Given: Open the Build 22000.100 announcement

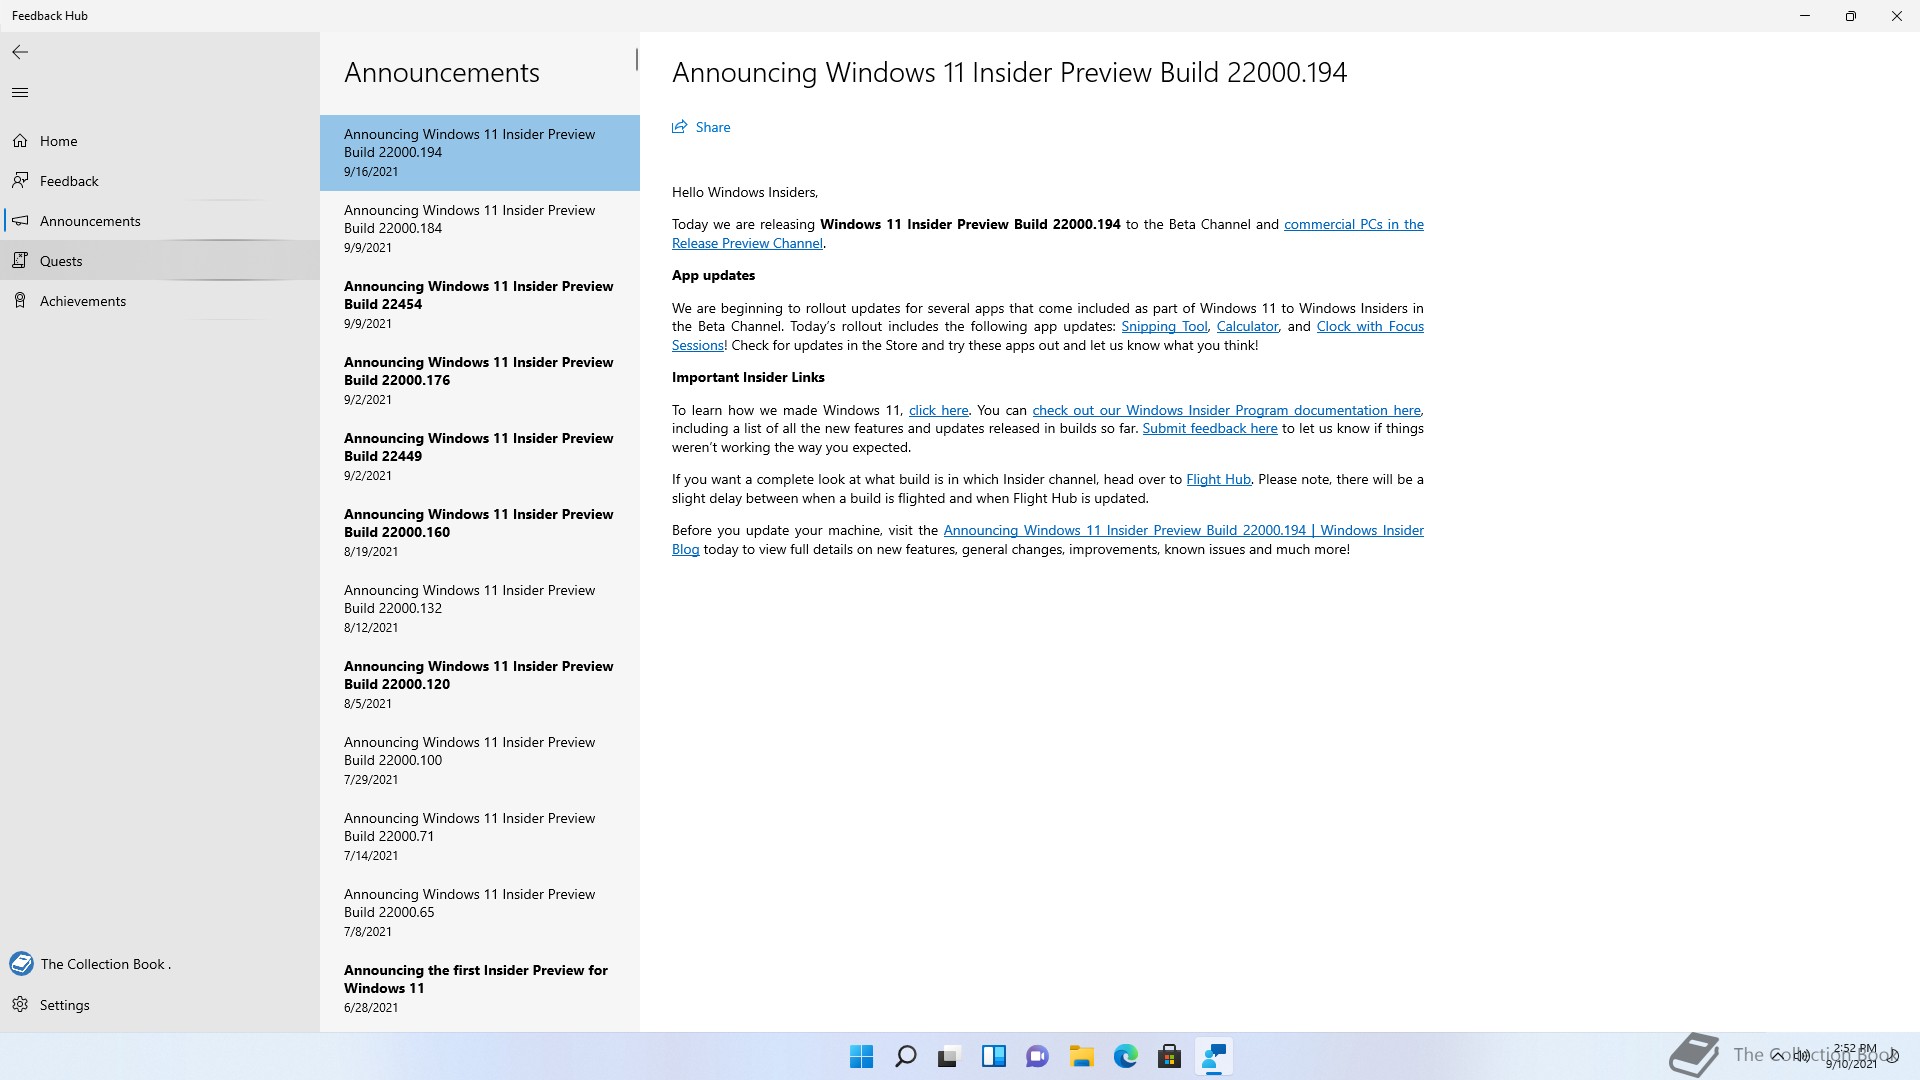Looking at the screenshot, I should [x=480, y=761].
